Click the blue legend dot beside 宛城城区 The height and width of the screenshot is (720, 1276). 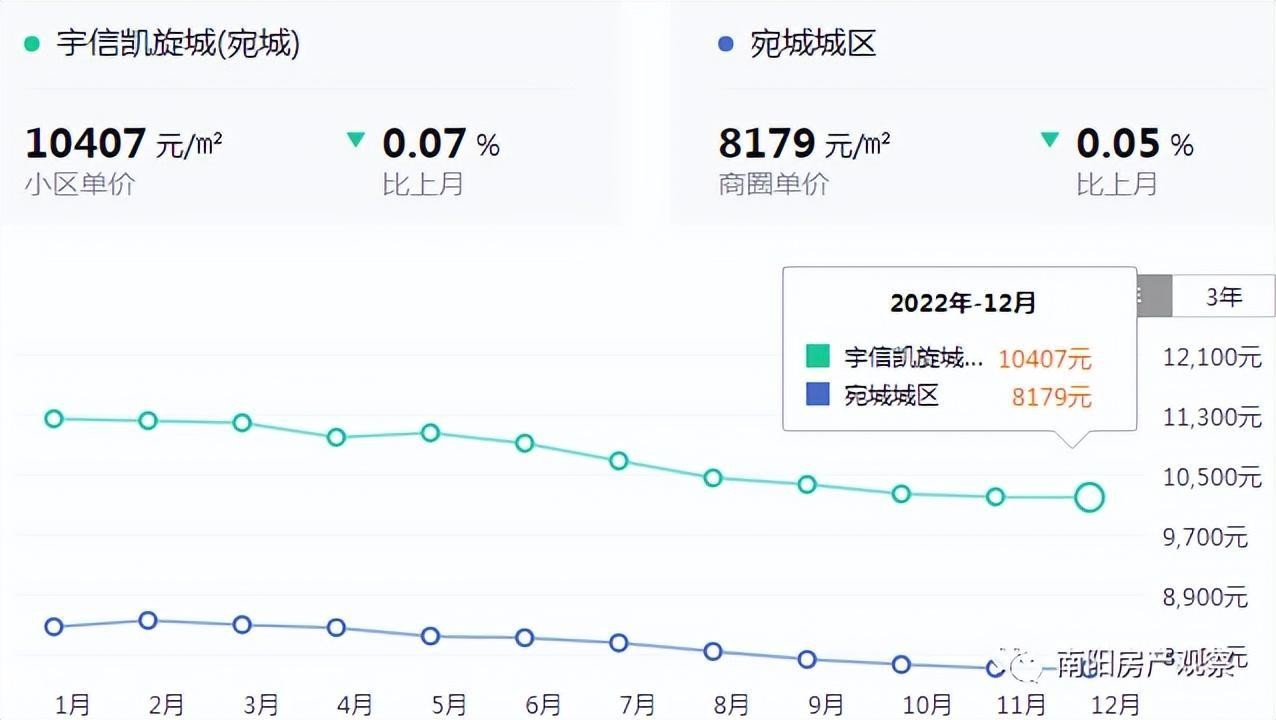pos(726,45)
